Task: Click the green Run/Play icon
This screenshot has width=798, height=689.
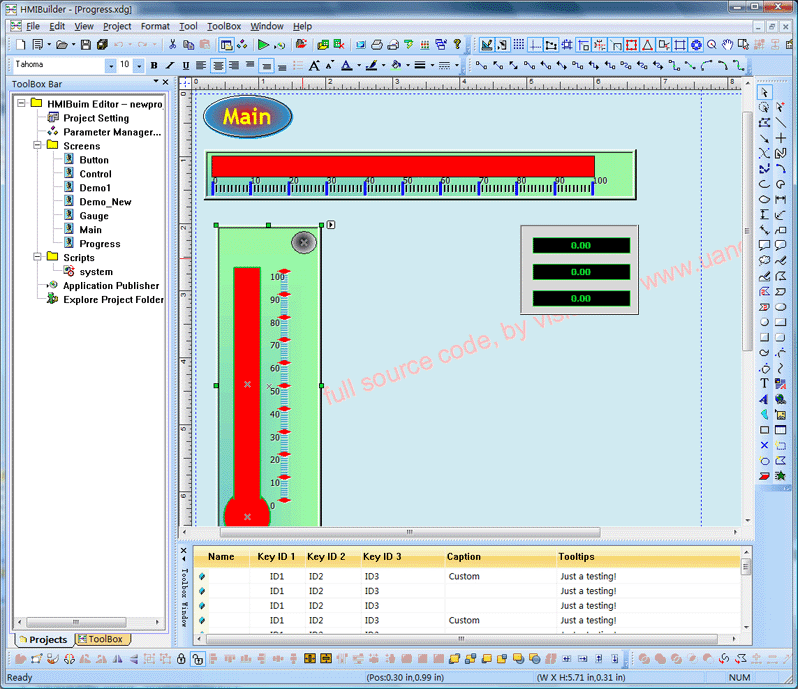Action: (x=263, y=45)
